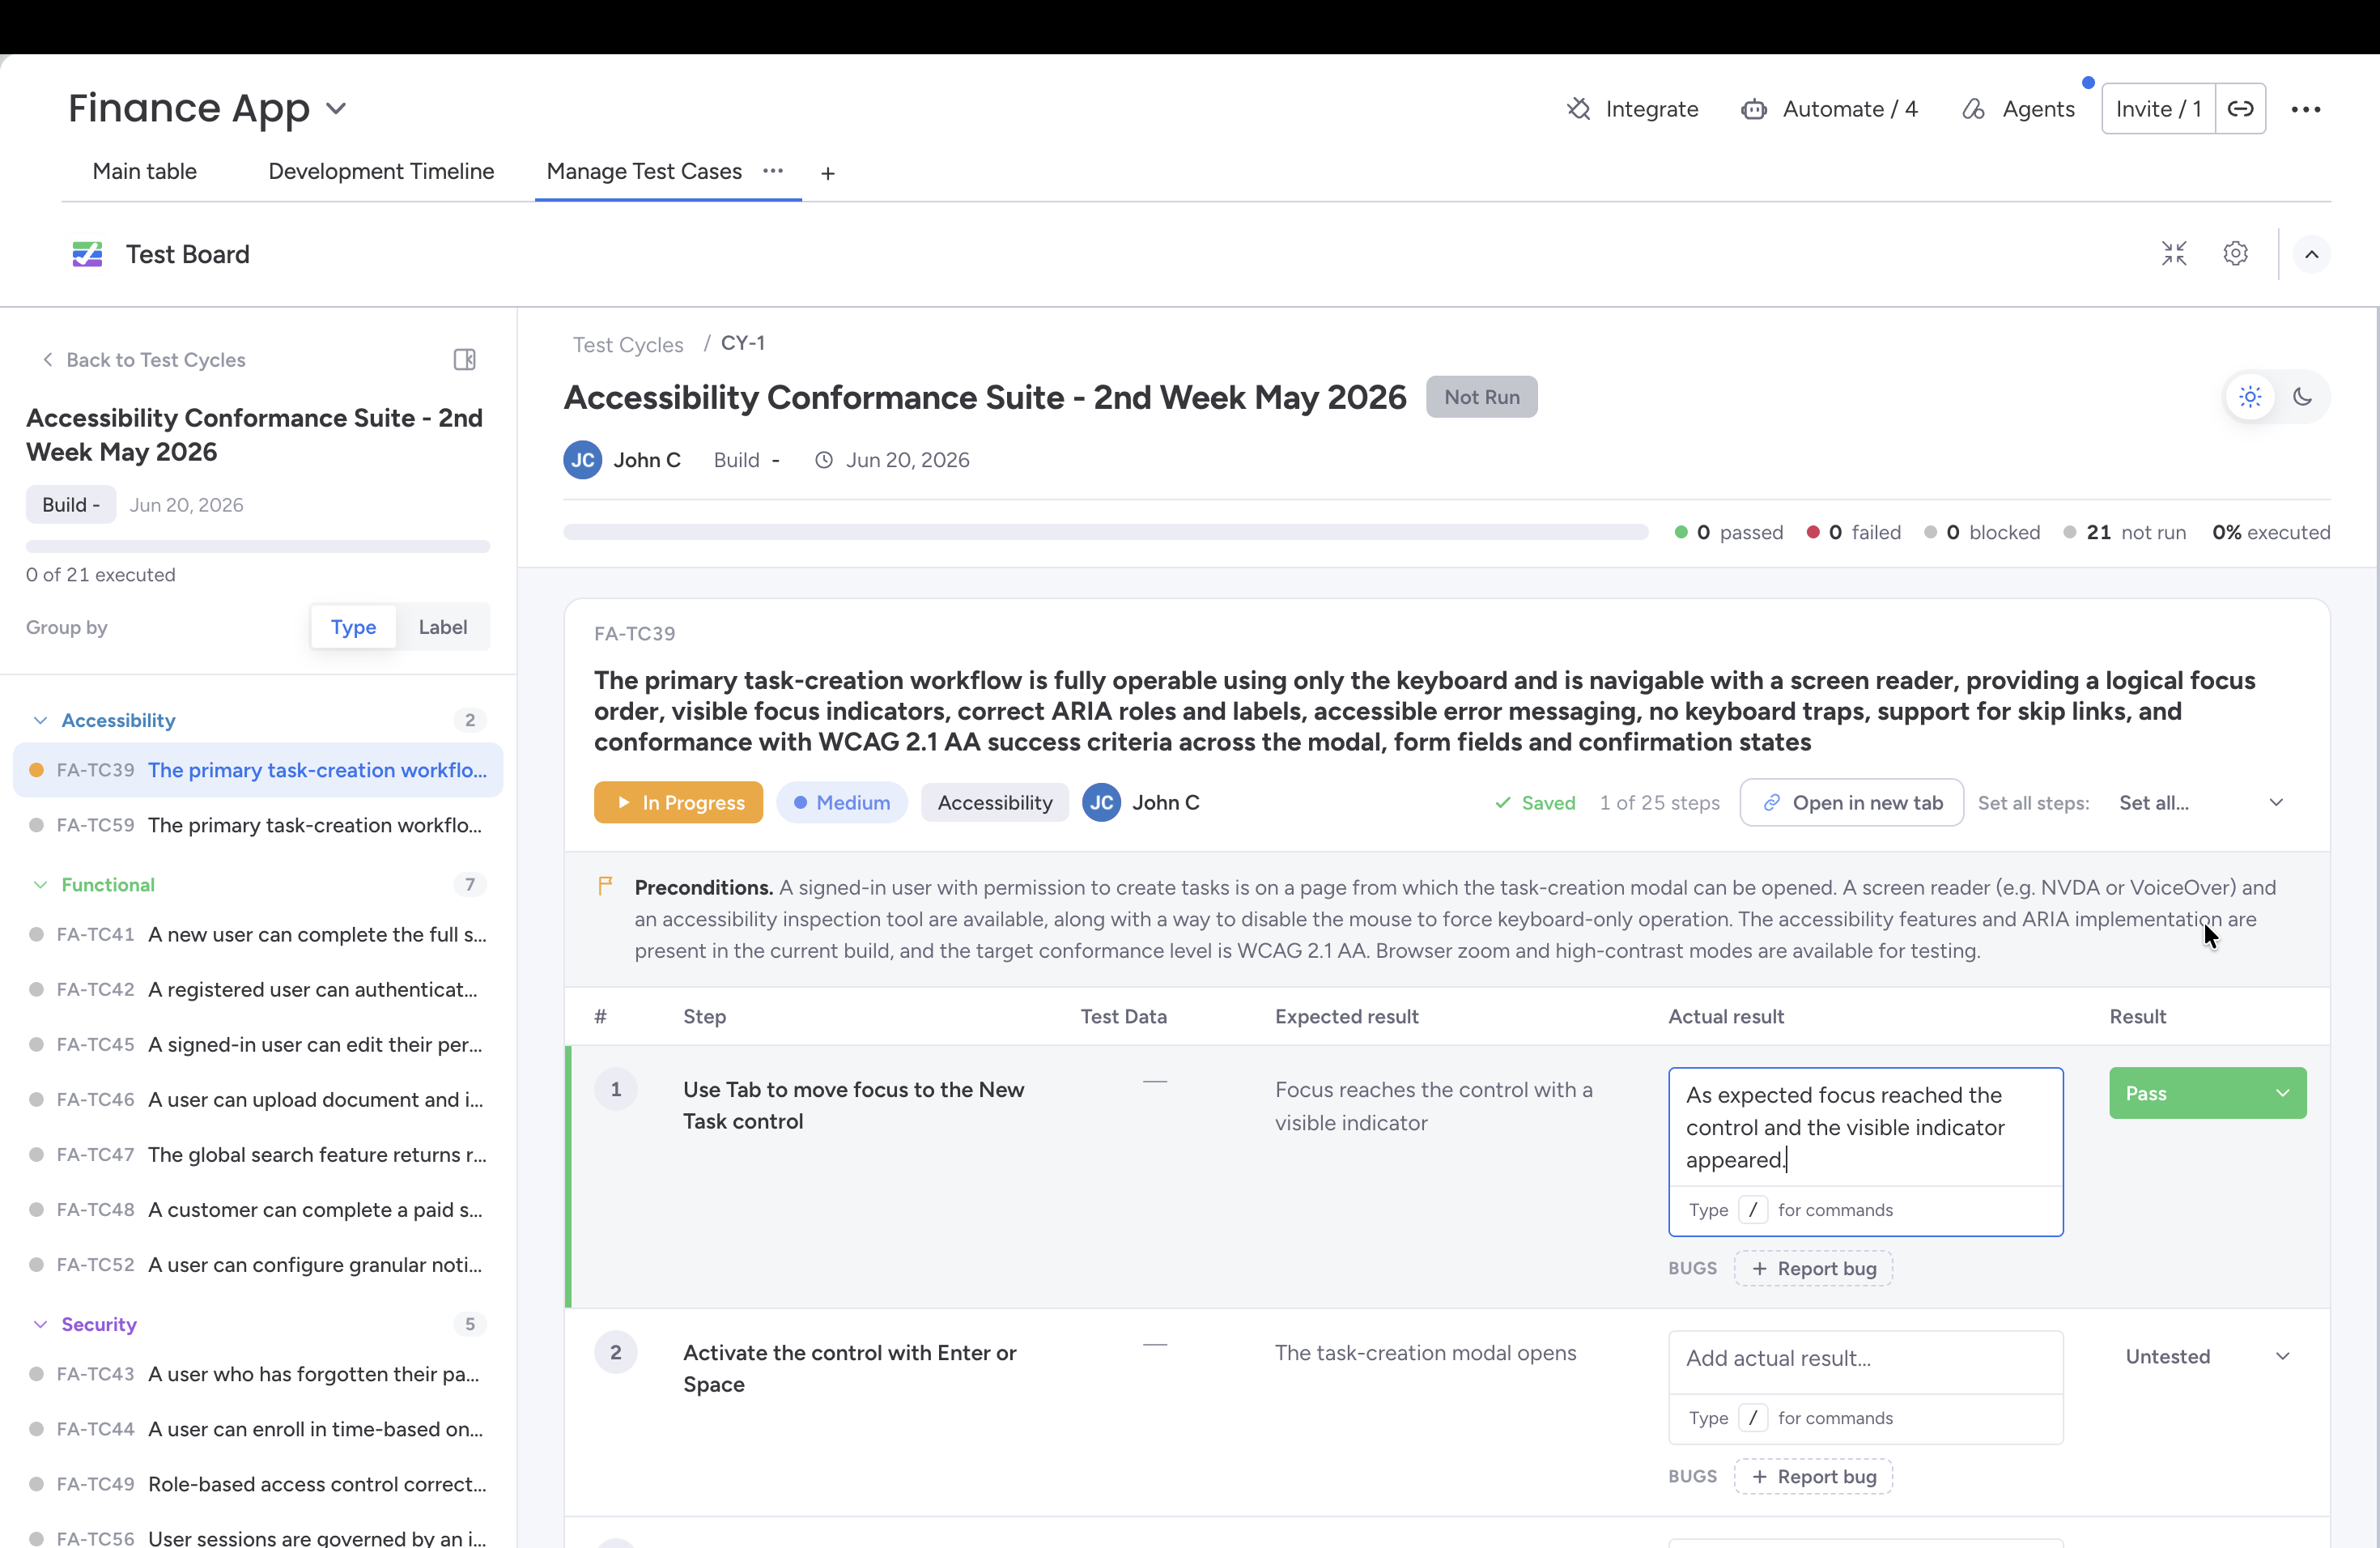The width and height of the screenshot is (2380, 1548).
Task: Toggle the sidebar panel layout icon
Action: click(x=465, y=359)
